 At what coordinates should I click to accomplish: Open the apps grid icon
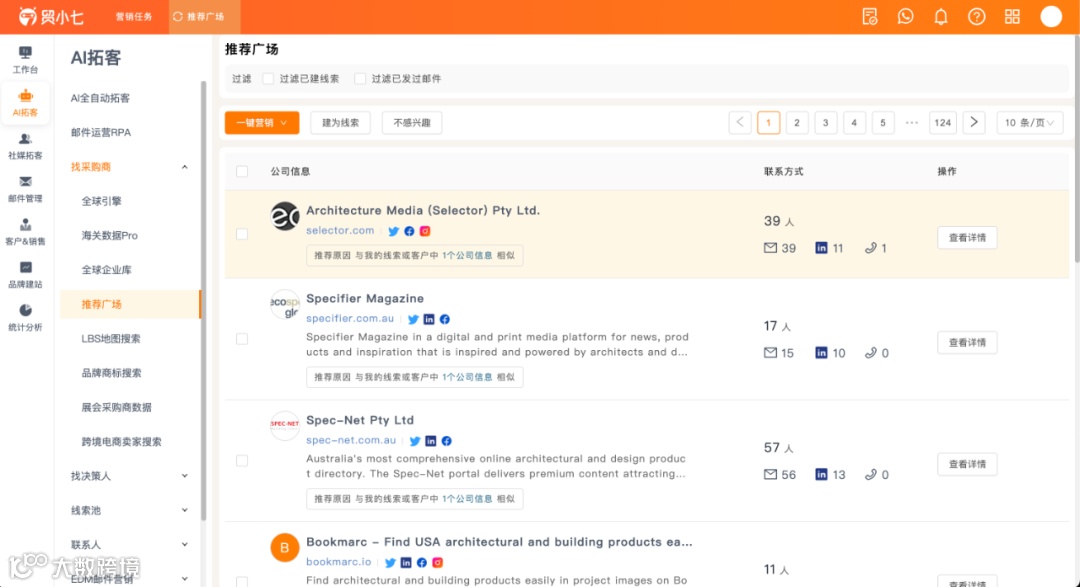point(1012,17)
